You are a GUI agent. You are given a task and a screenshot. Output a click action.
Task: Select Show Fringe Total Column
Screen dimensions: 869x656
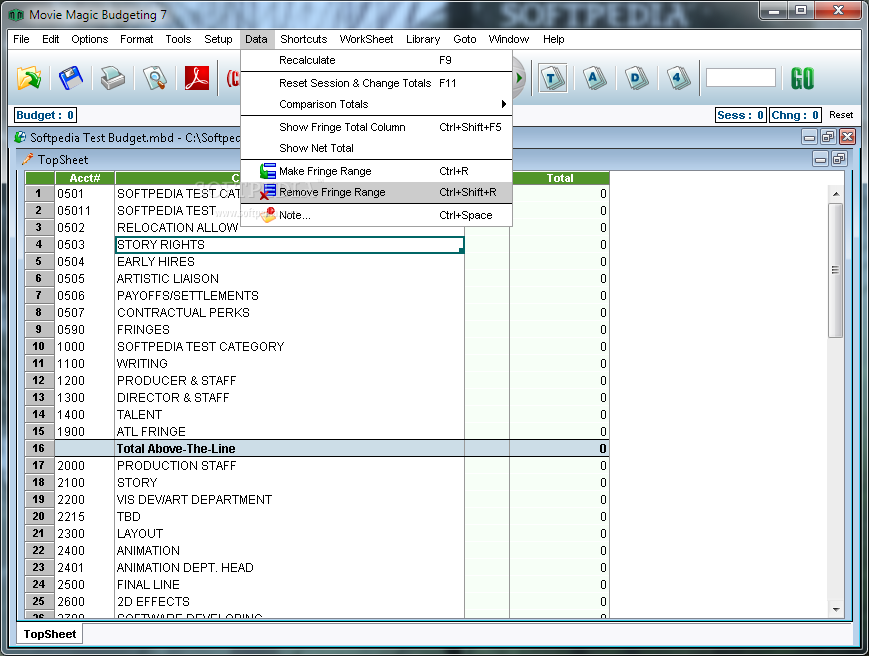[376, 127]
